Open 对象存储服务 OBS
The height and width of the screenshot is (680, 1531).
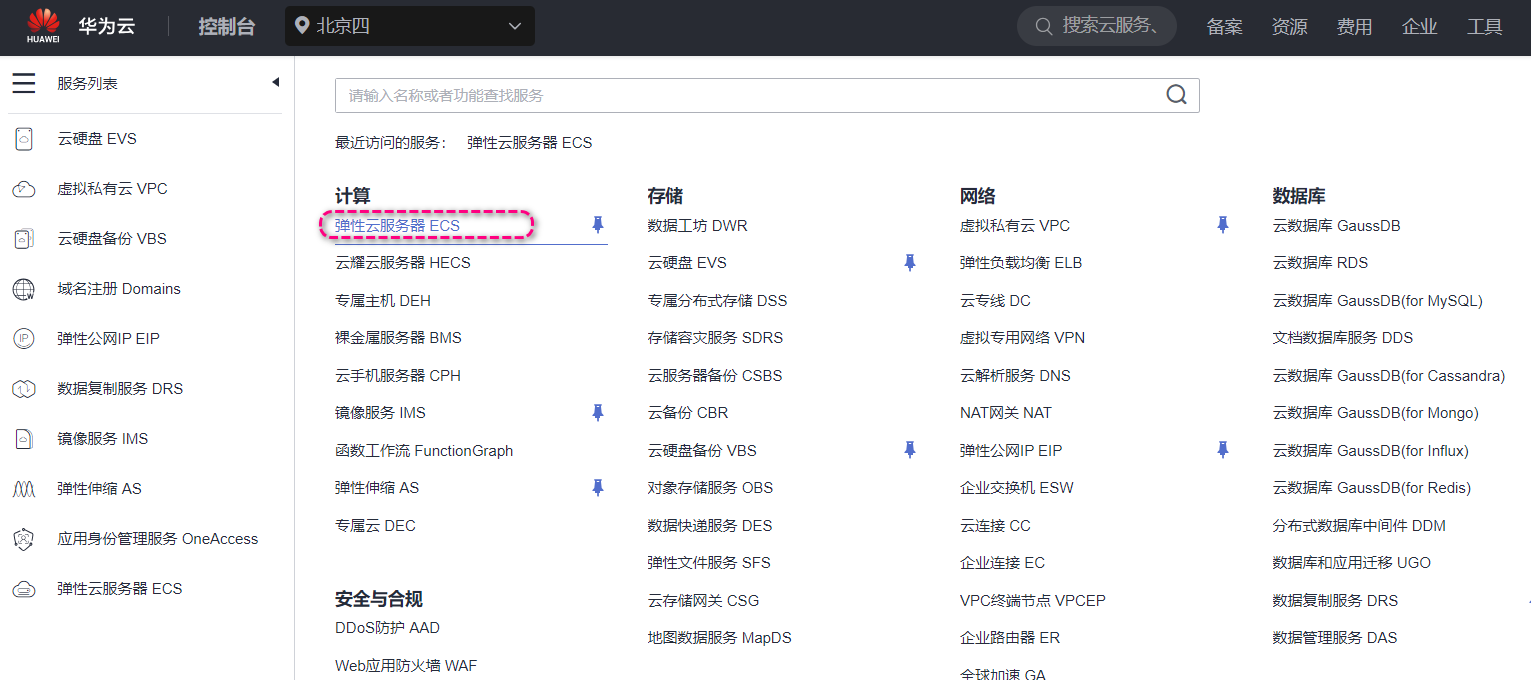pyautogui.click(x=710, y=488)
